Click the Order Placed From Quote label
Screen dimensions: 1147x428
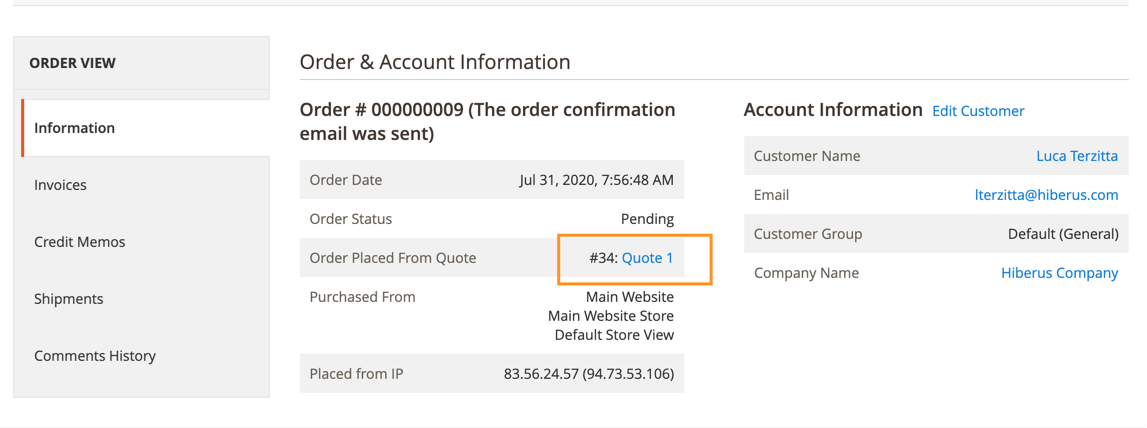click(393, 258)
